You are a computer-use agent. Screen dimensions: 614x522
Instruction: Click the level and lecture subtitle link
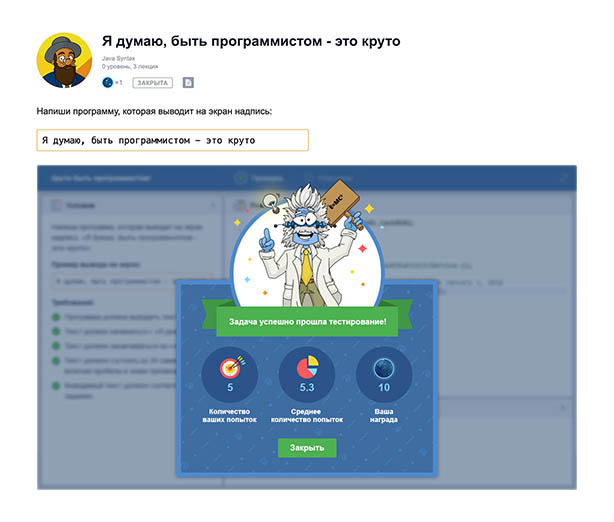(130, 67)
